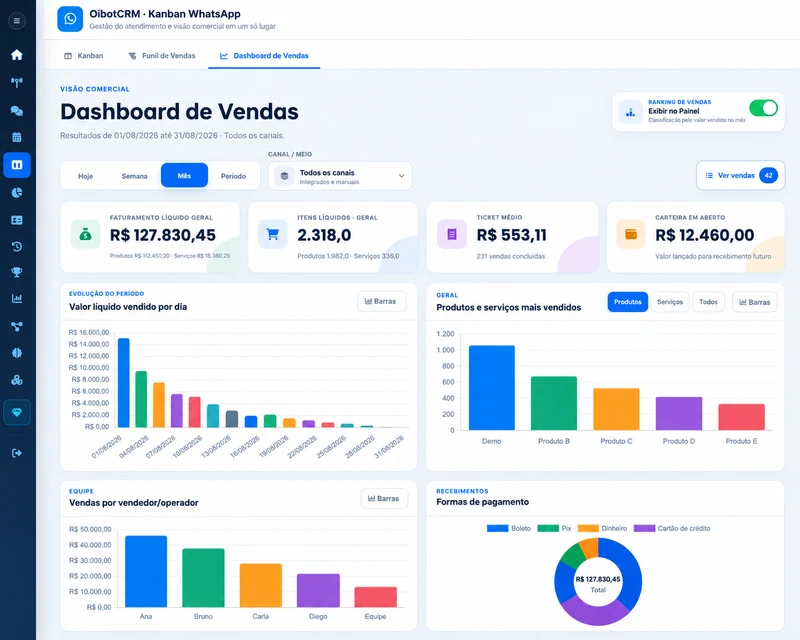Click the 42 count badge on Ver vendas
This screenshot has height=640, width=800.
pos(768,176)
